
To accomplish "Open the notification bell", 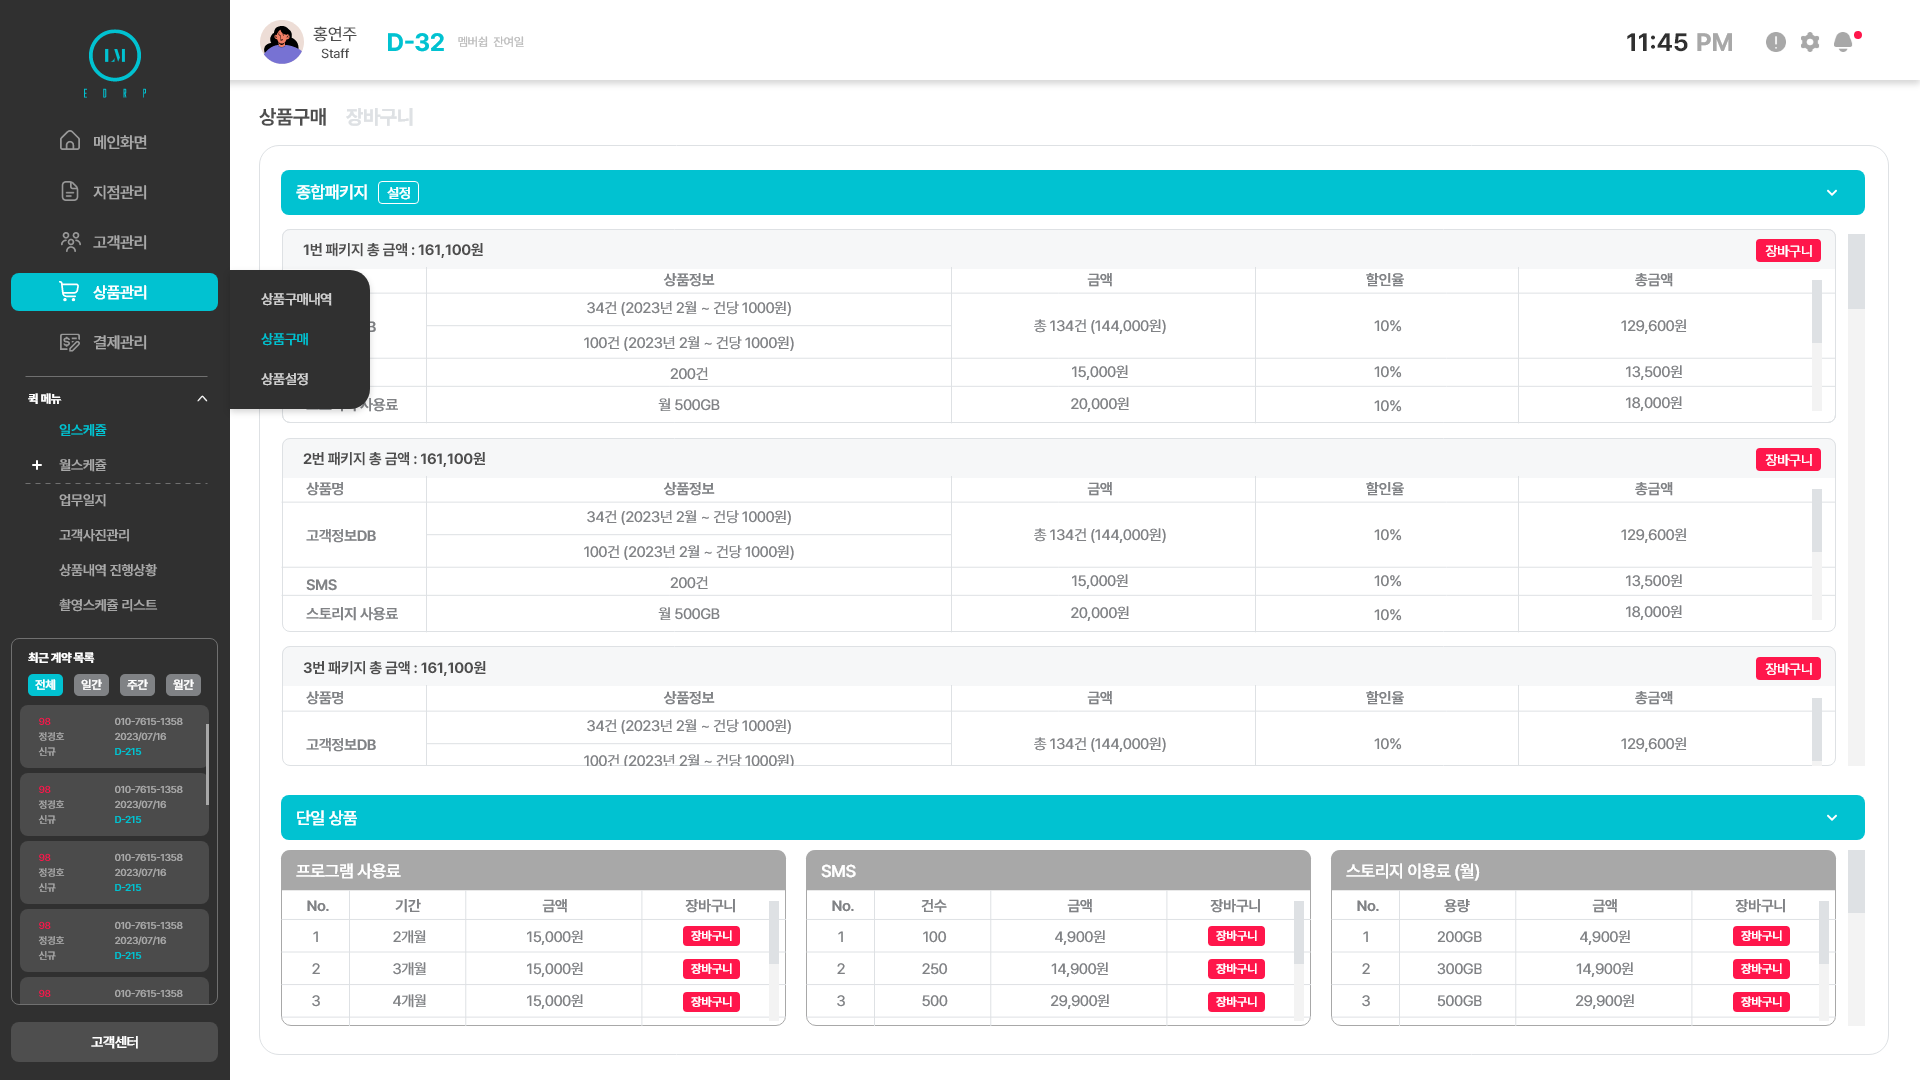I will pyautogui.click(x=1843, y=42).
